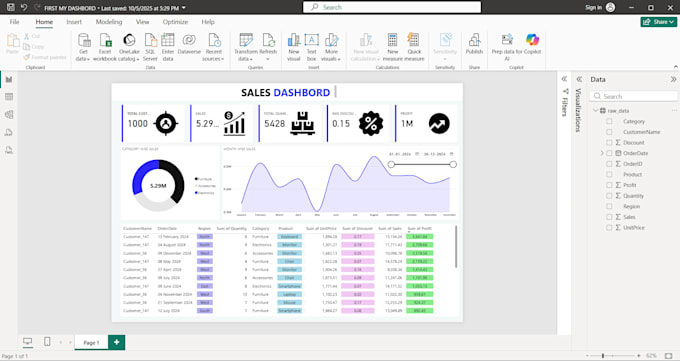
Task: Check the Discount field checkbox
Action: click(x=609, y=143)
